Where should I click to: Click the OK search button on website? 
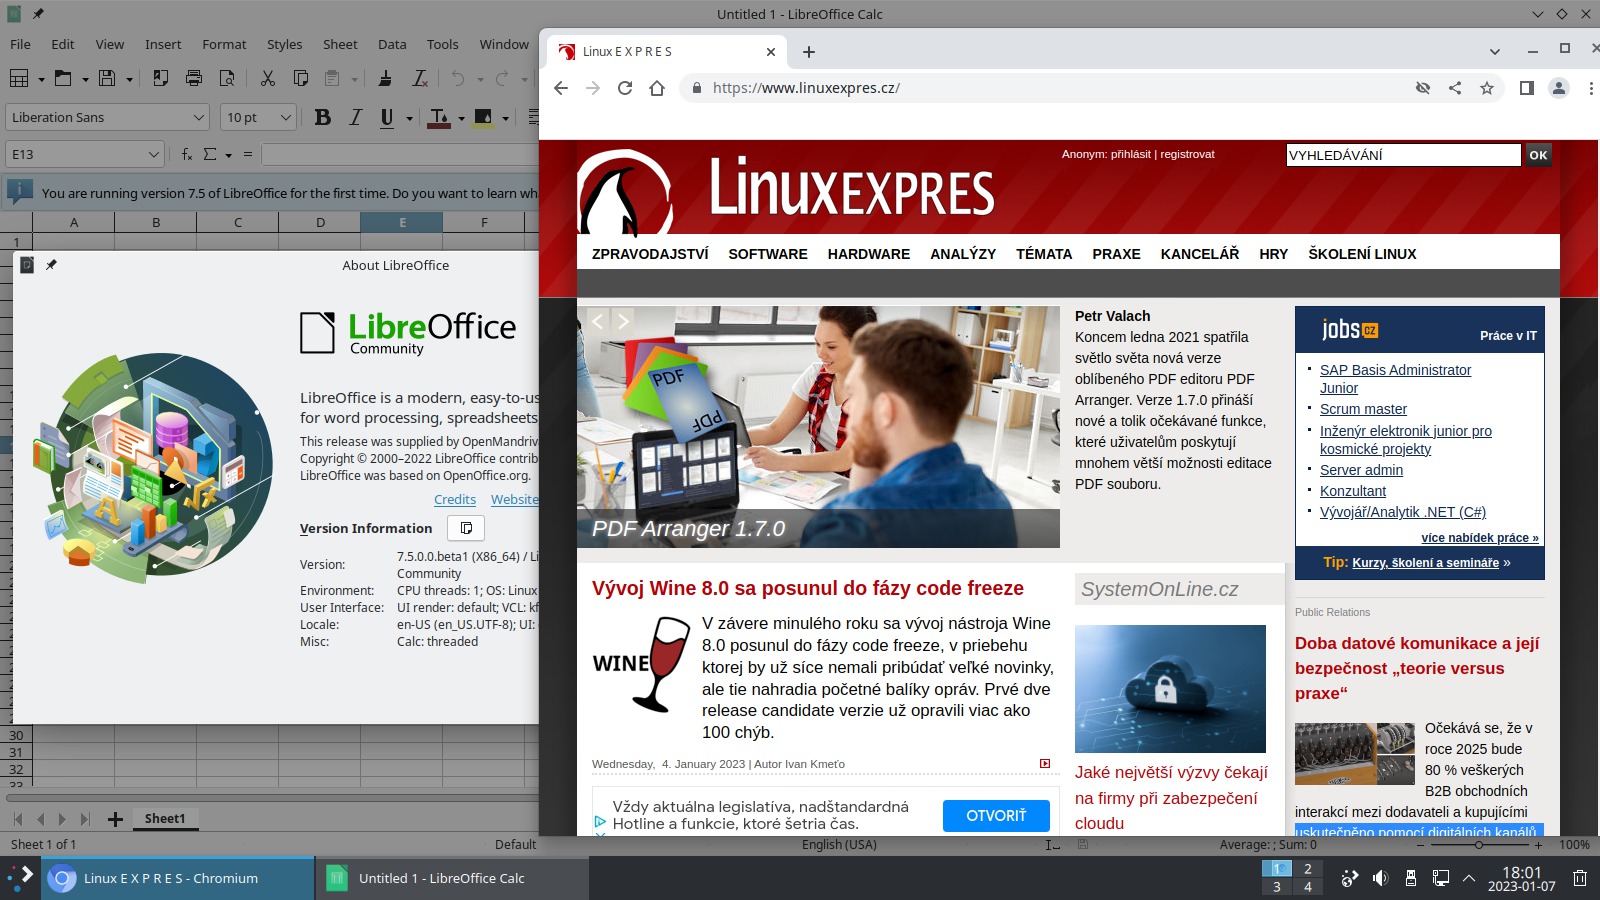[x=1538, y=154]
